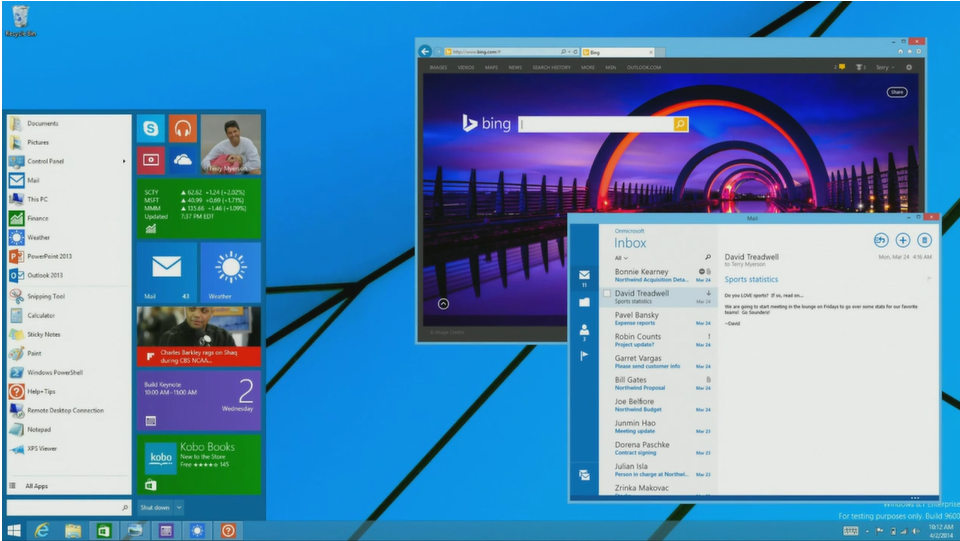
Task: Open the Skype tile in Start menu
Action: click(x=151, y=128)
